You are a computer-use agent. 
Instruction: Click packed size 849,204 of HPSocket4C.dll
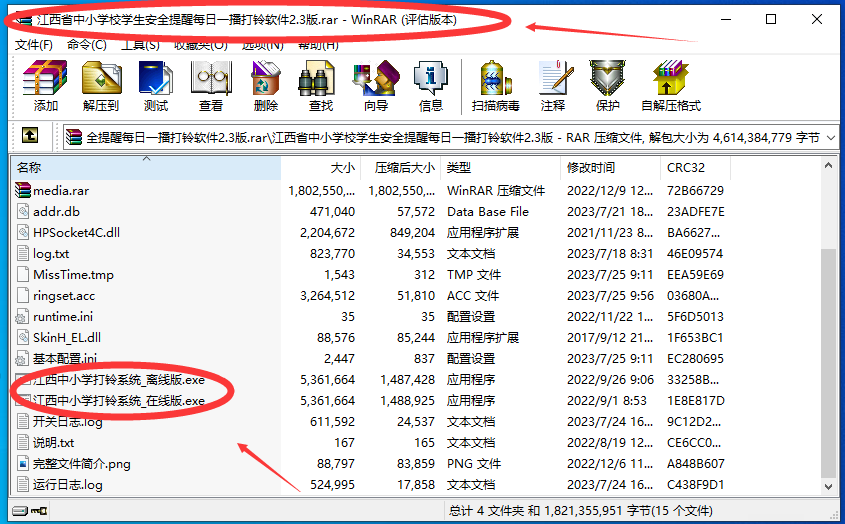(x=412, y=232)
